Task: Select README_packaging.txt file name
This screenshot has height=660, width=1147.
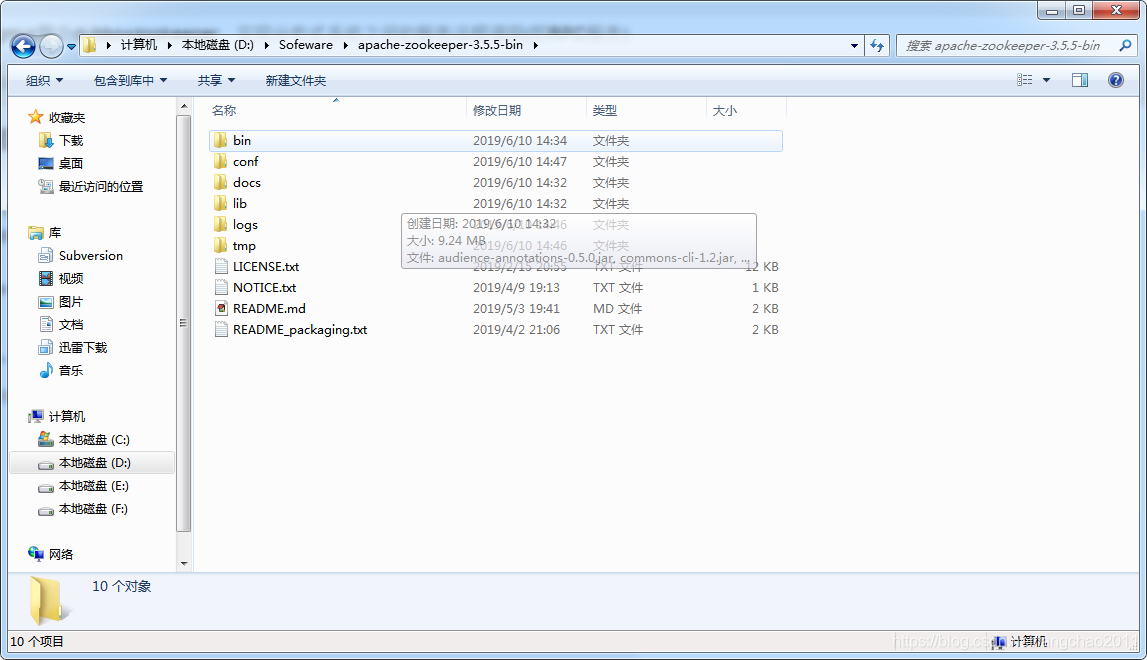Action: coord(300,330)
